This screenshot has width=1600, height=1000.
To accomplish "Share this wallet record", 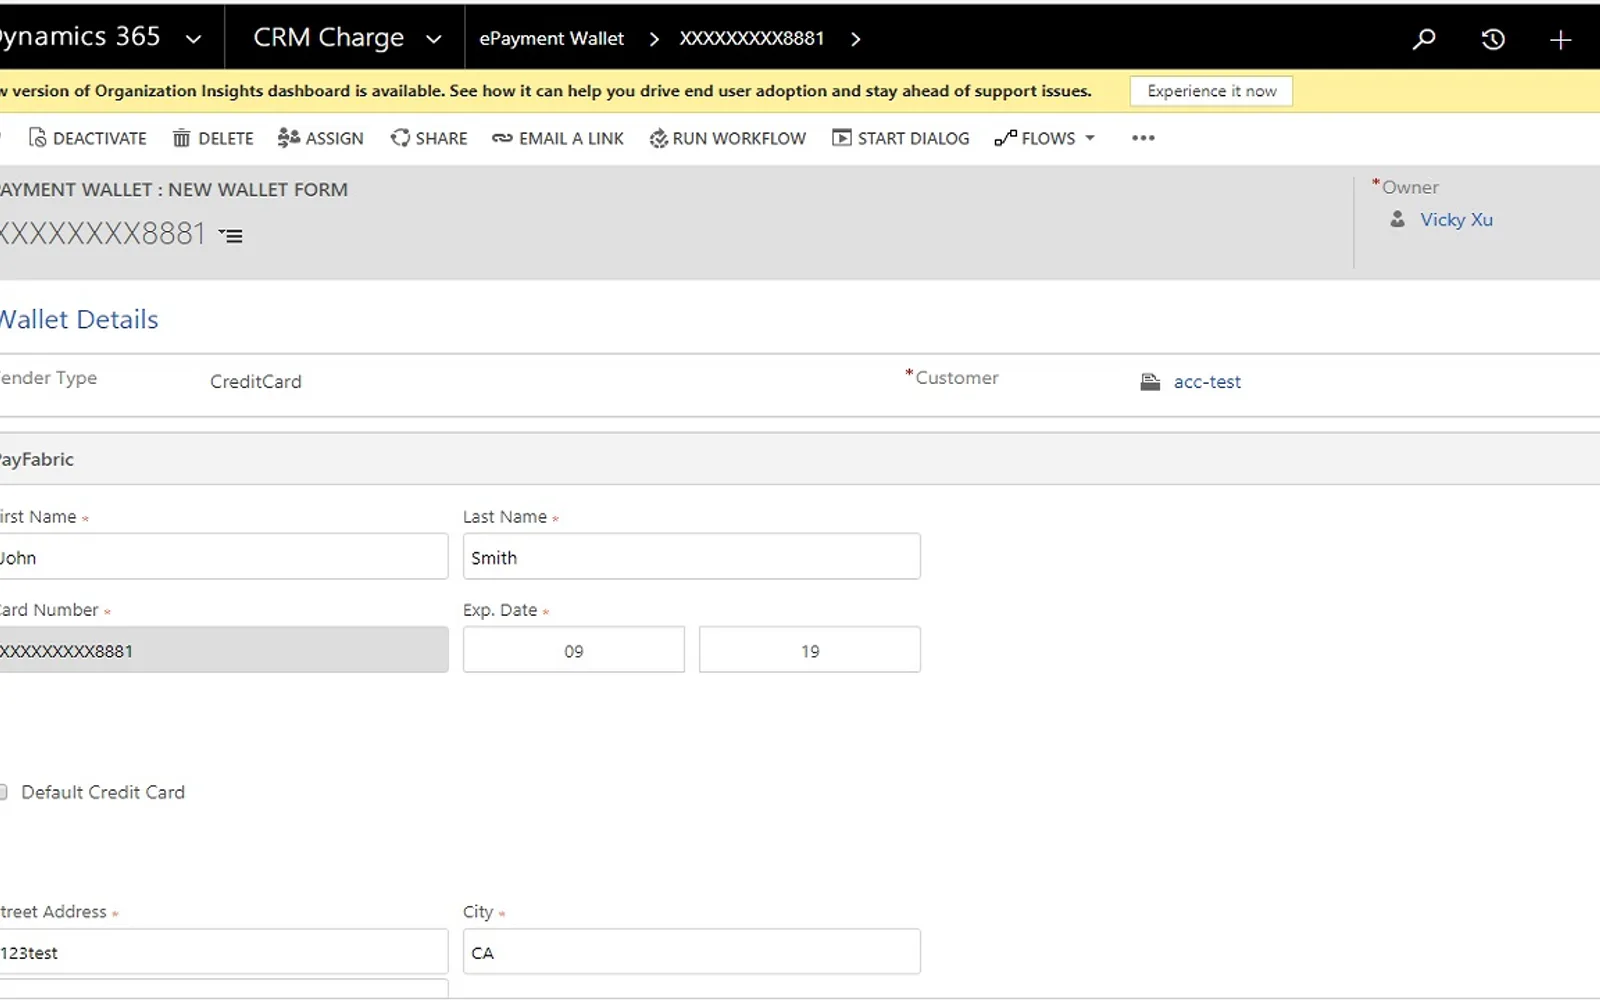I will tap(429, 138).
